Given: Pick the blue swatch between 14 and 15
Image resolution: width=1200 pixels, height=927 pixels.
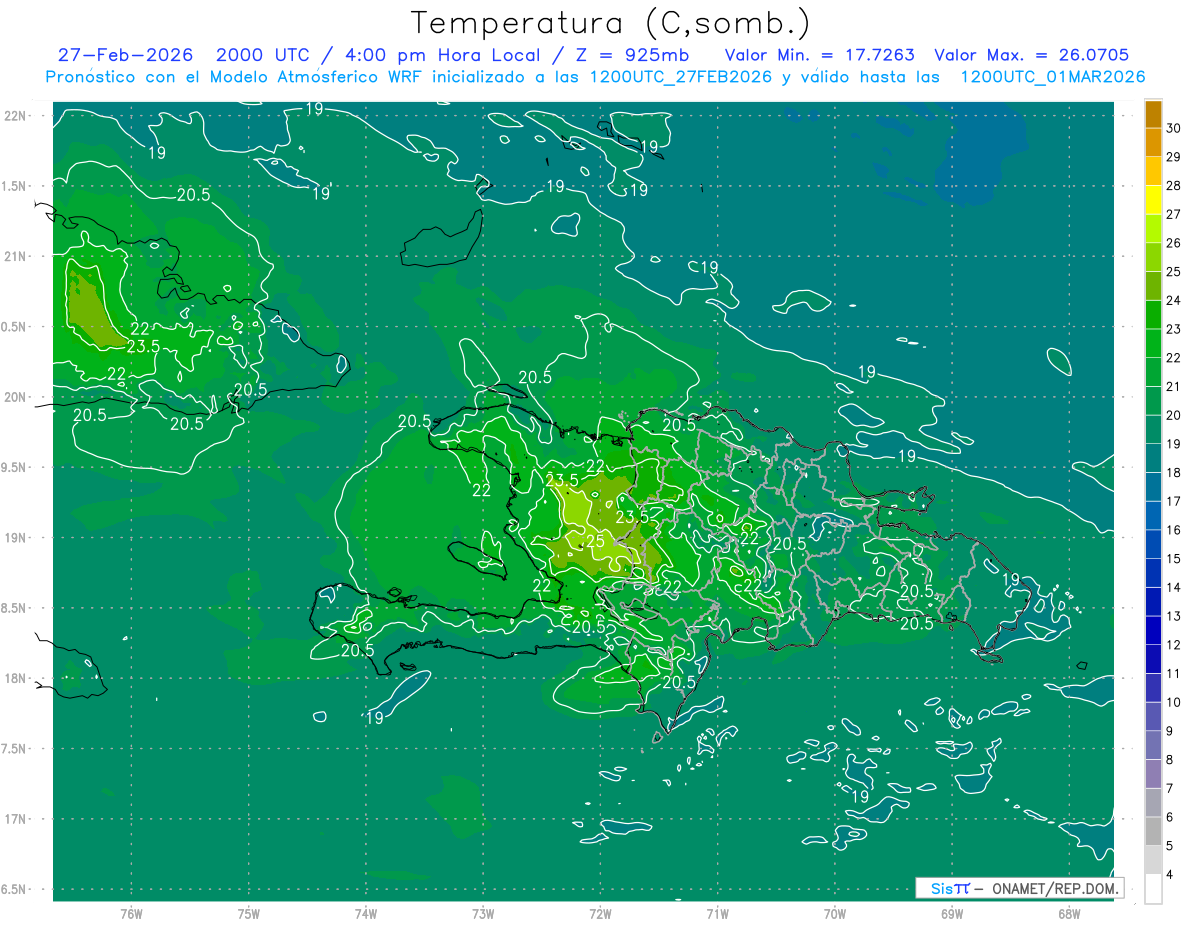Looking at the screenshot, I should click(1153, 573).
